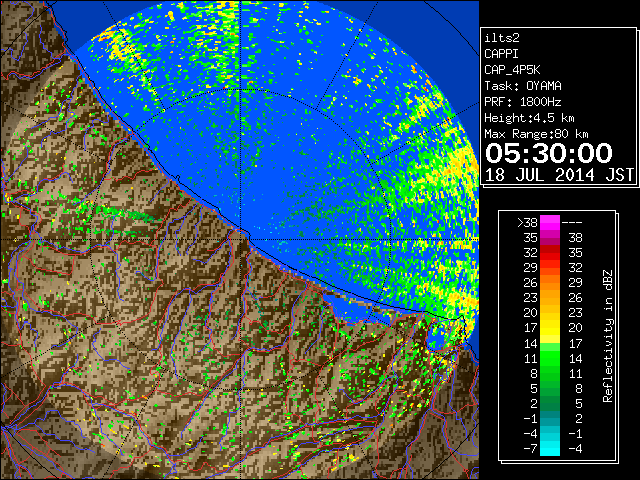Click the CAPPI product label

coord(501,54)
